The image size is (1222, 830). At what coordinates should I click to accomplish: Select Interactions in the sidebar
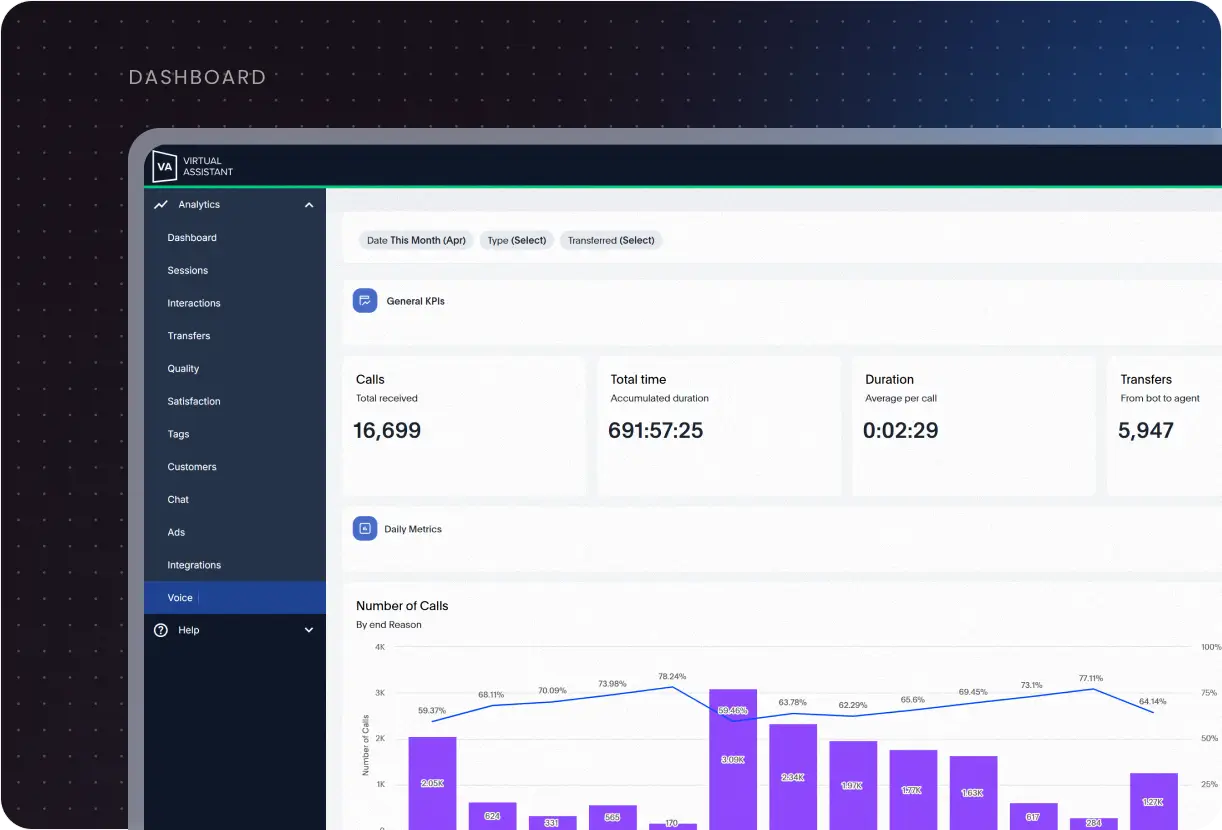point(194,303)
